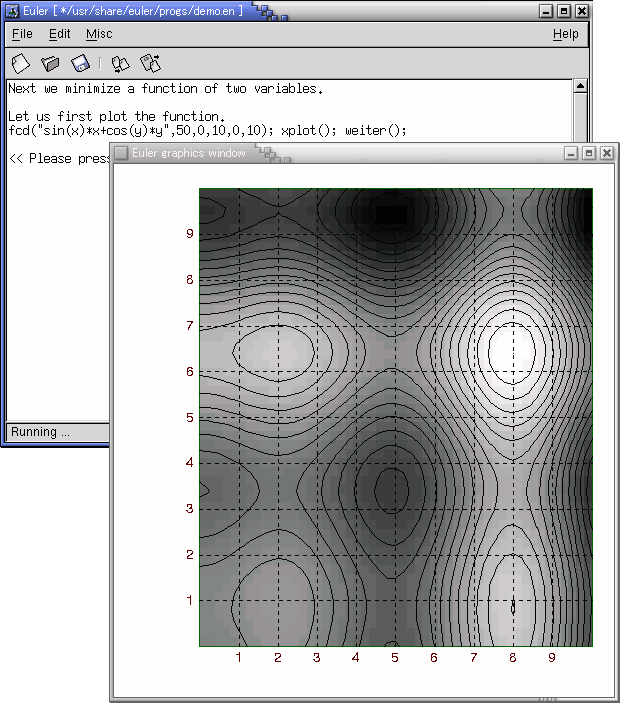Click the y-axis label 9 beside plot
This screenshot has height=703, width=620.
pyautogui.click(x=190, y=234)
